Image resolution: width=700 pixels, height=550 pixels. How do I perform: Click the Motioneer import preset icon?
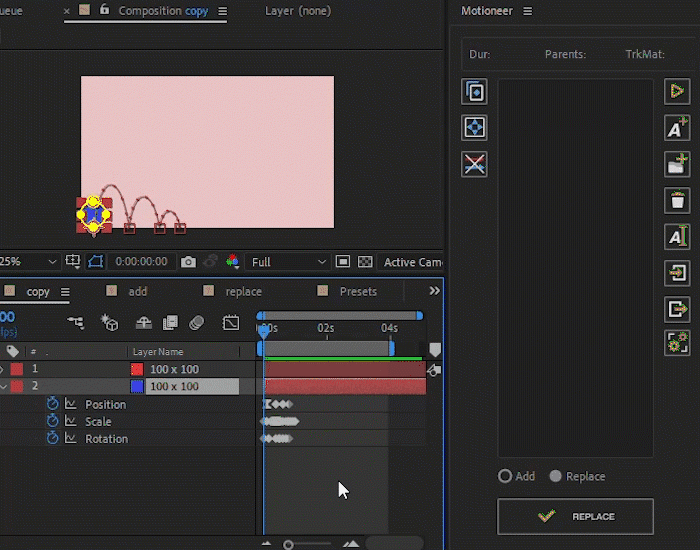[x=677, y=272]
